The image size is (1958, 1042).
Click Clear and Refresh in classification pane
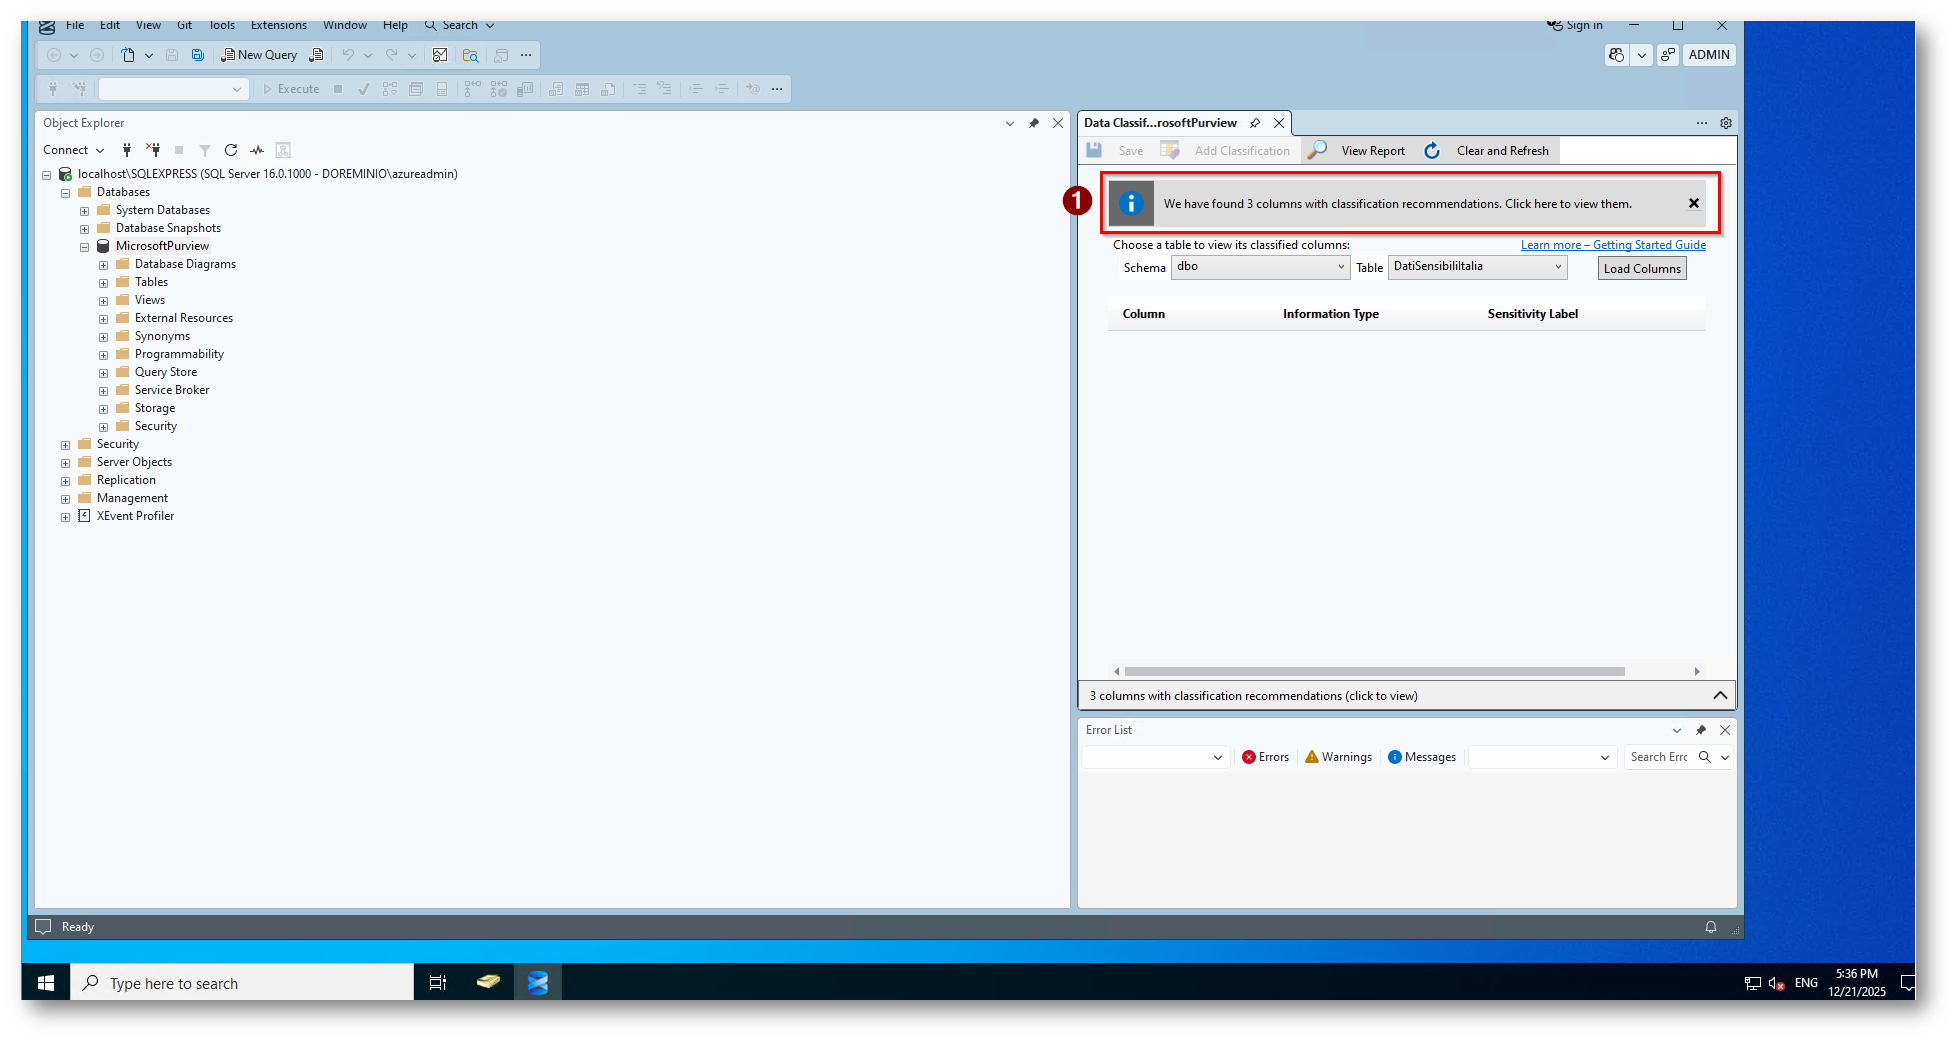[1501, 151]
